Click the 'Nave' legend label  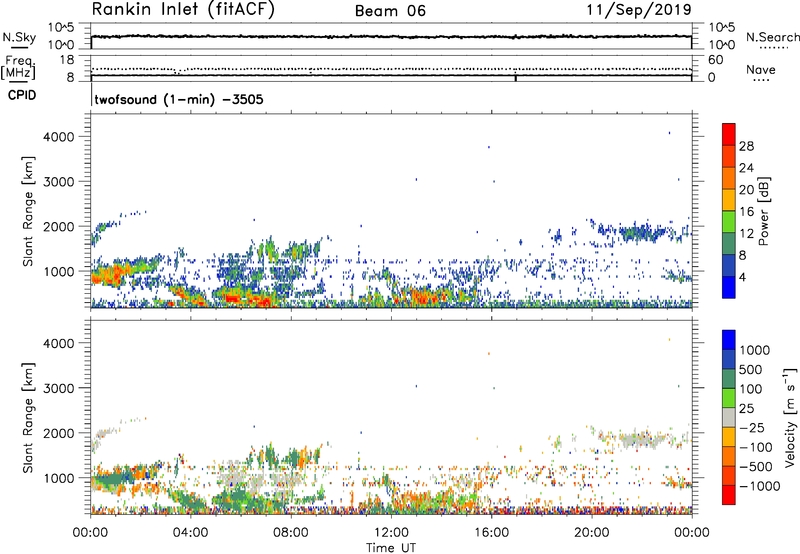[761, 70]
